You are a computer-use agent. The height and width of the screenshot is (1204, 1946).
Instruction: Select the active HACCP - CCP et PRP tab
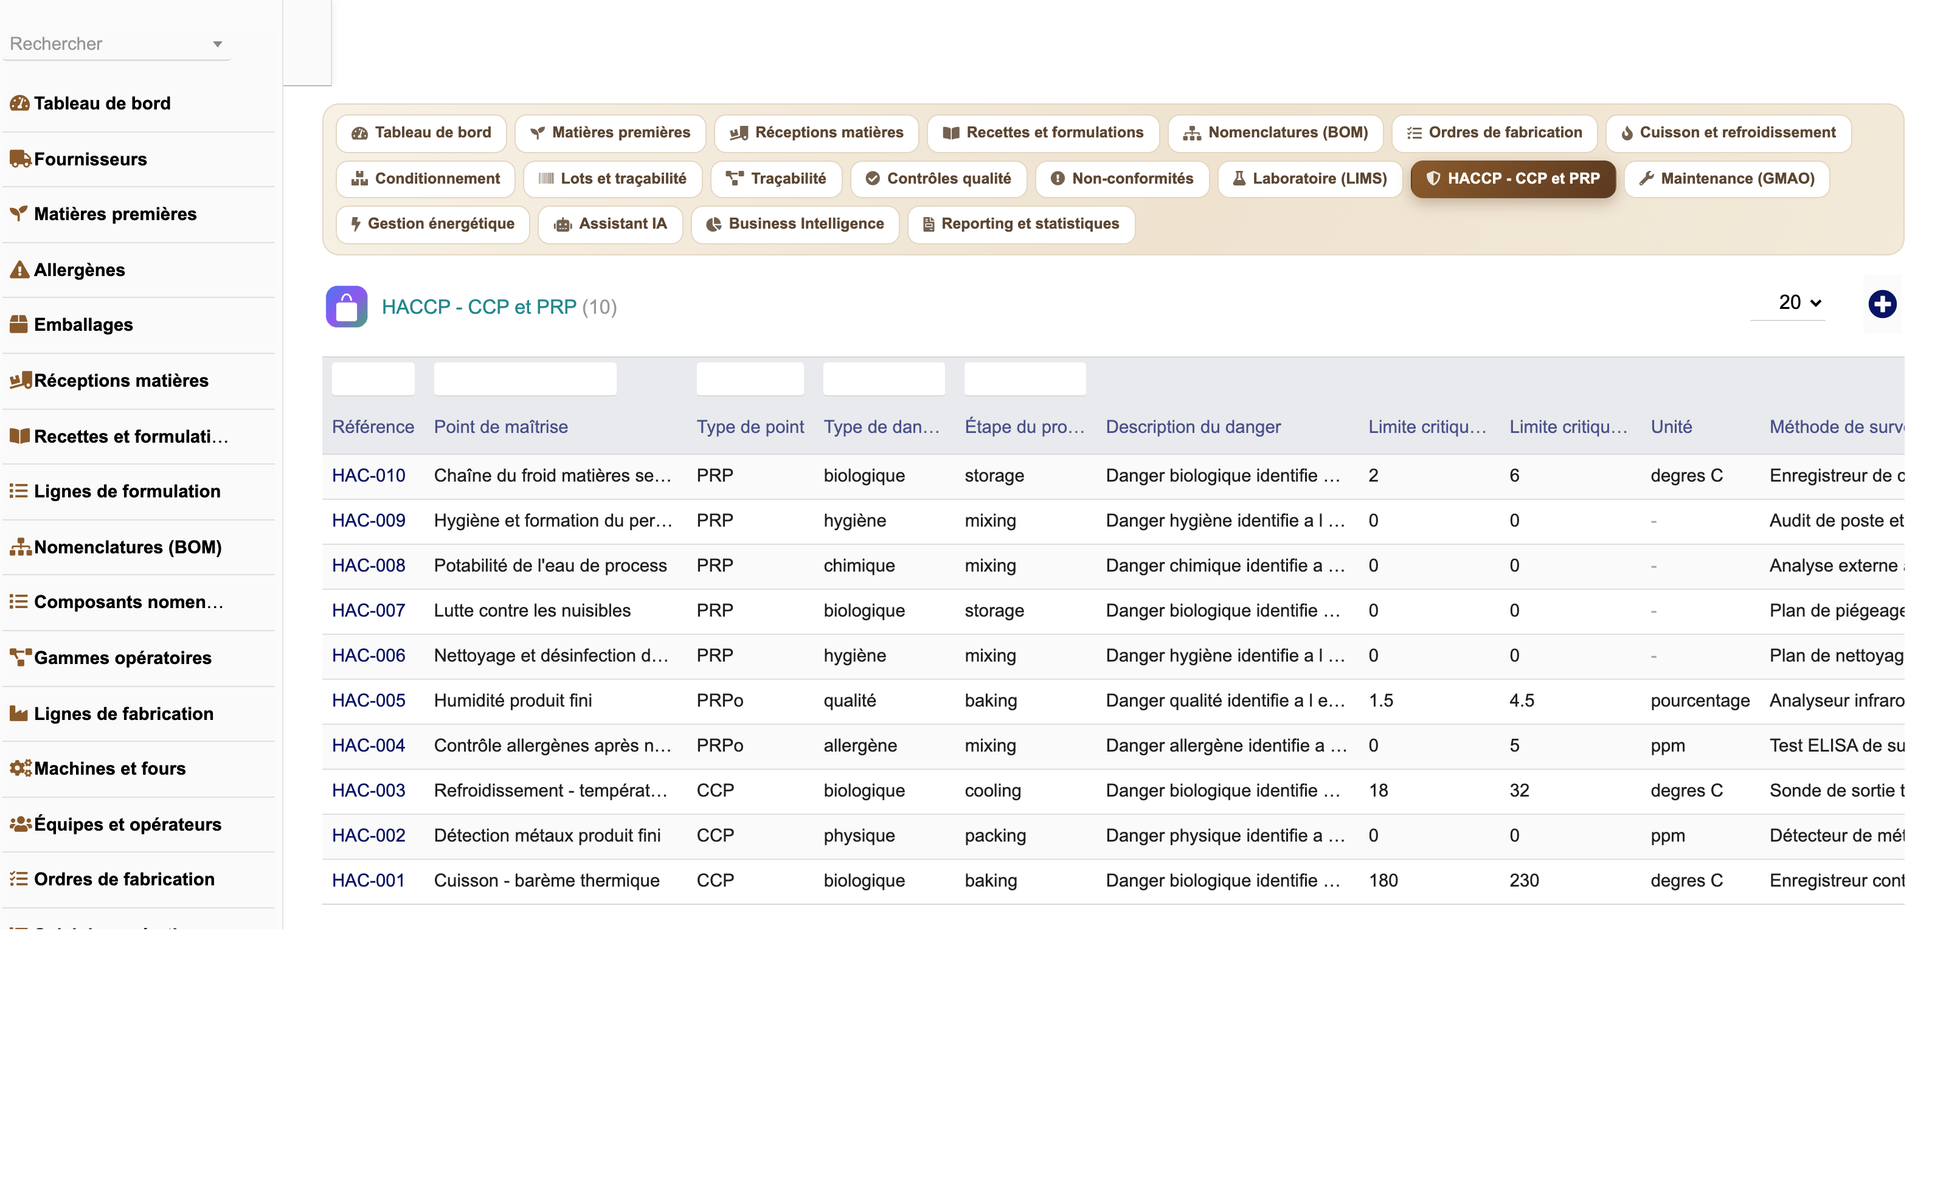1513,179
